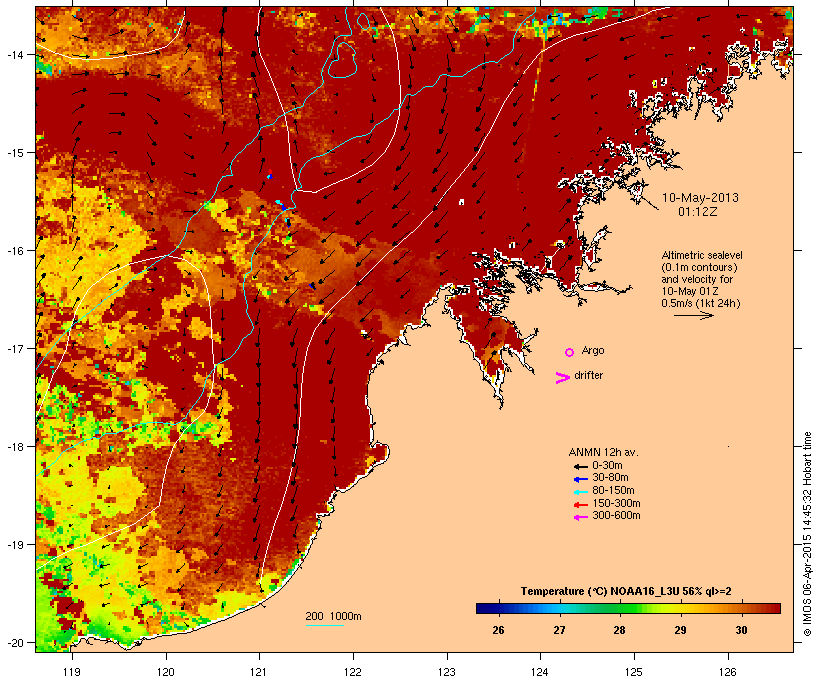
Task: Click the color bar value 27
Action: click(x=559, y=630)
